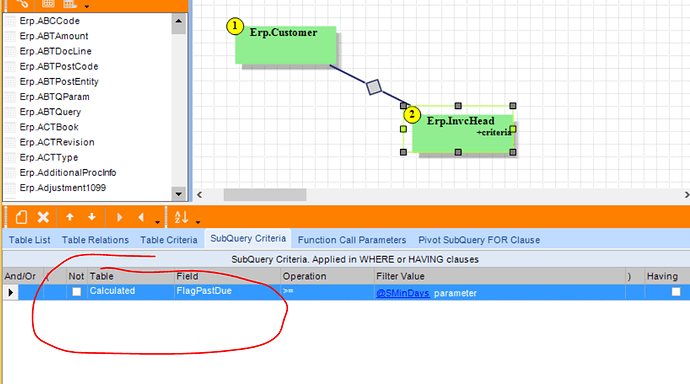Click the table list scroll-down arrow
Viewport: 690px width, 384px height.
[179, 194]
